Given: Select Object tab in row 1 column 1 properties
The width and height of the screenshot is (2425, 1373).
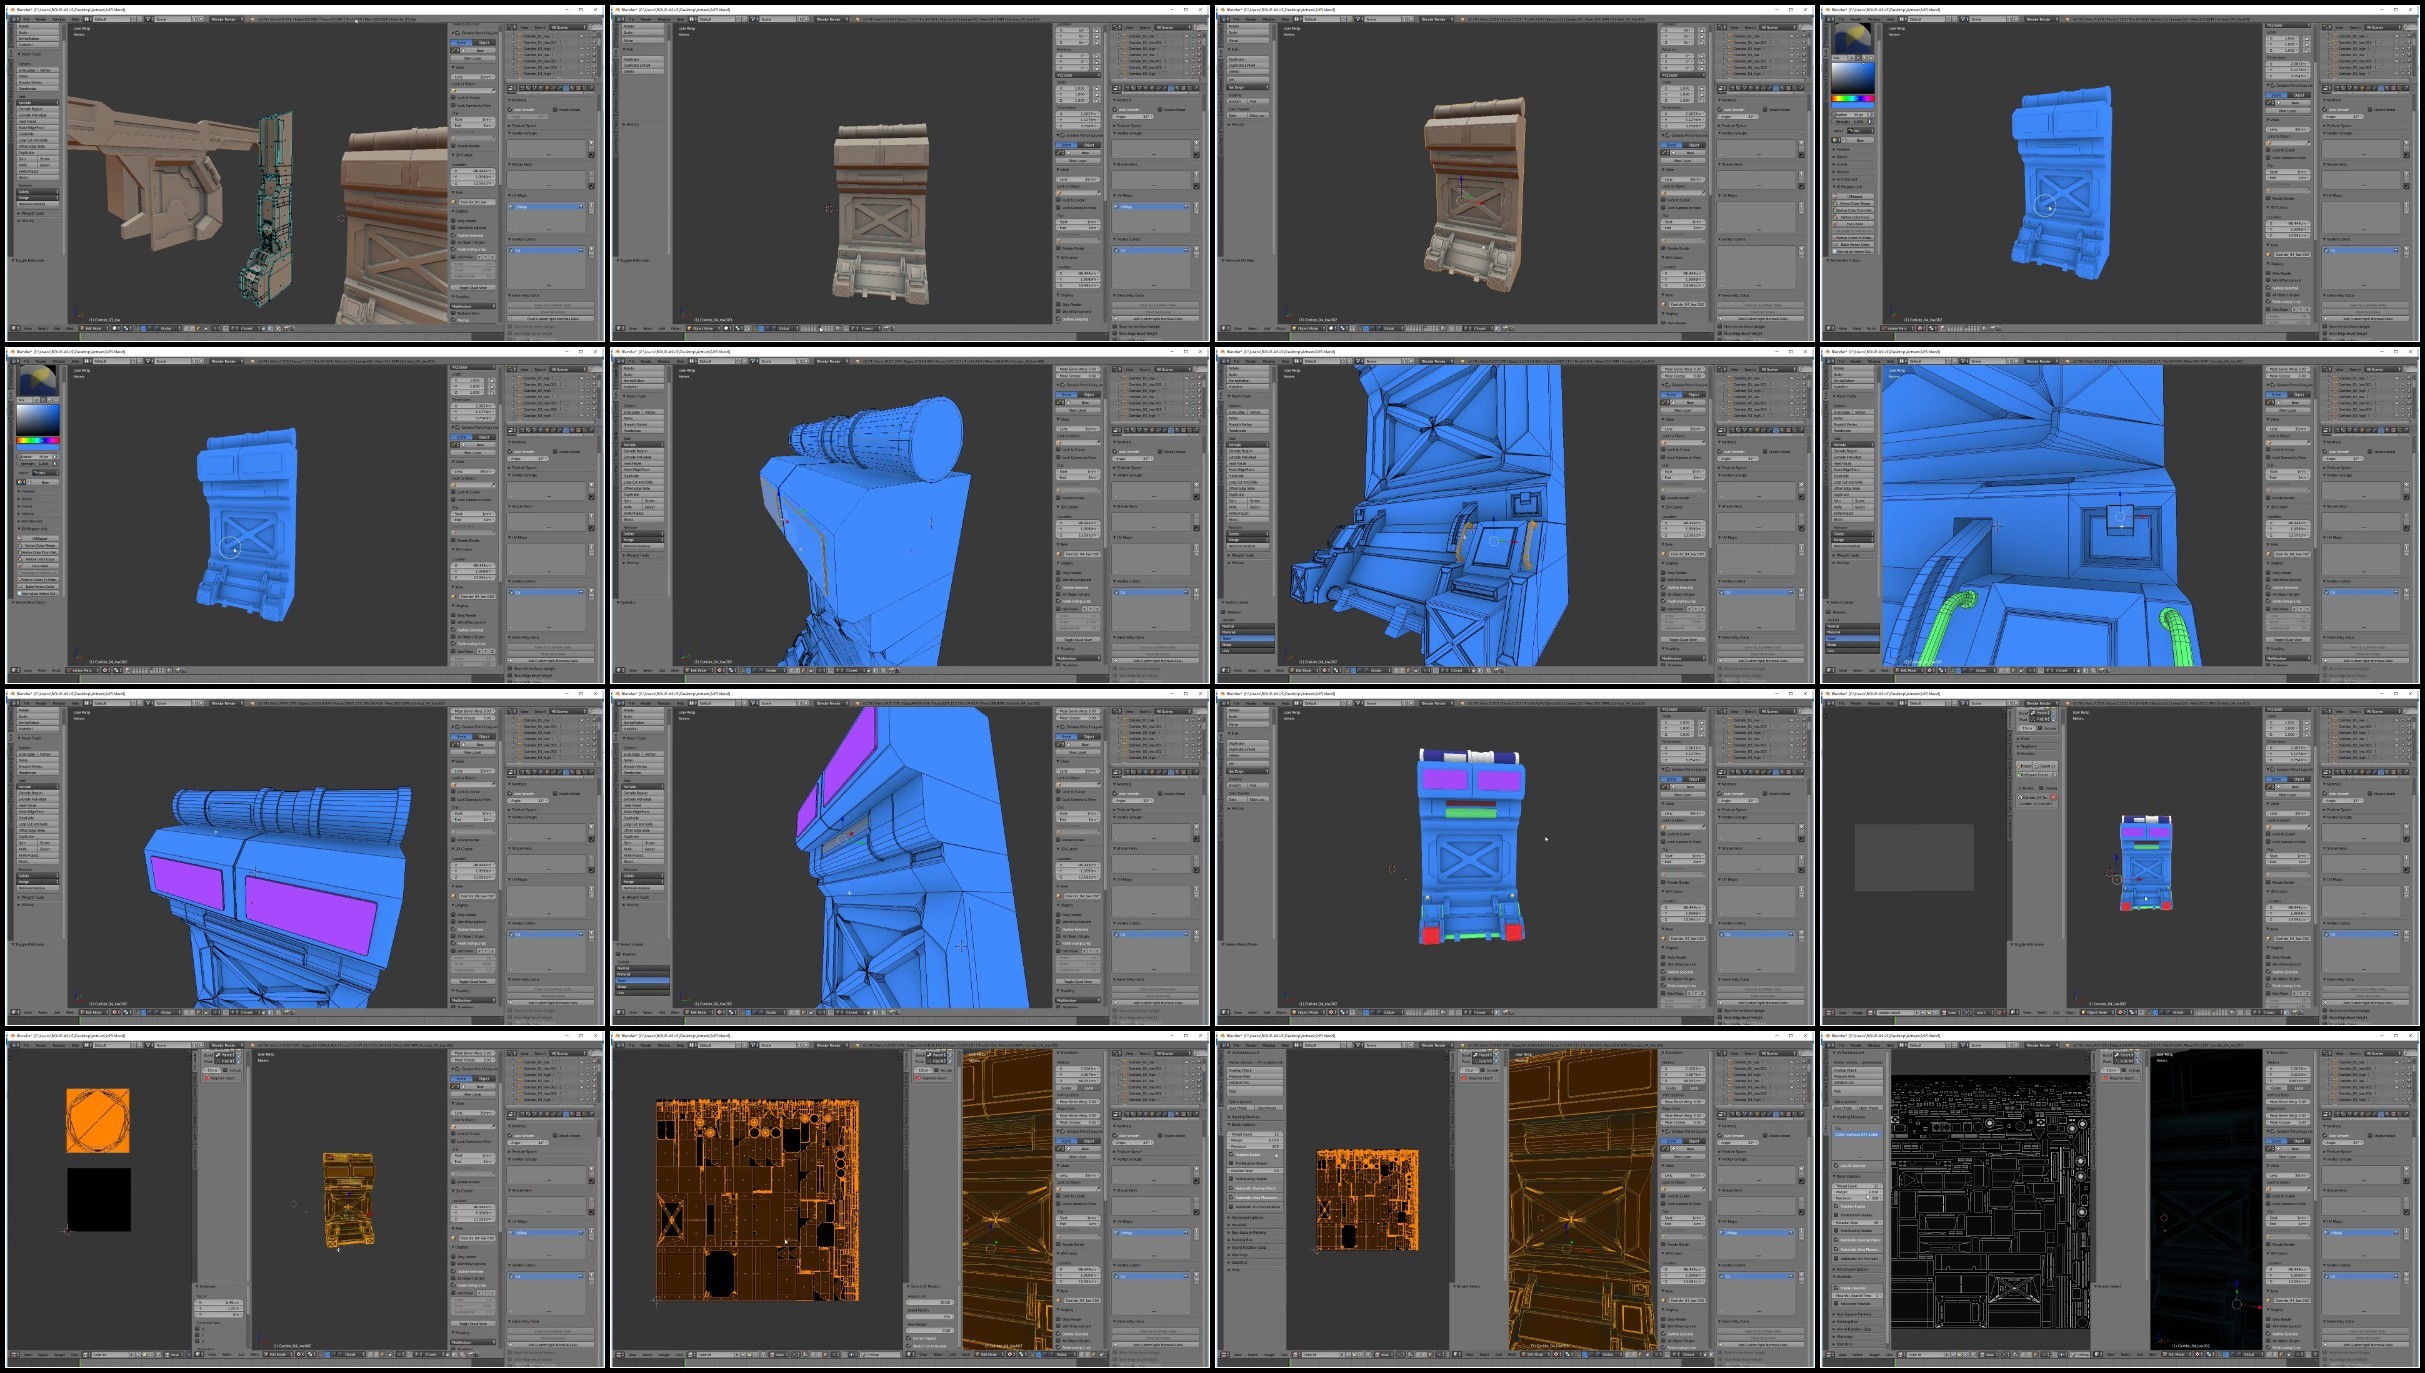Looking at the screenshot, I should click(x=547, y=88).
